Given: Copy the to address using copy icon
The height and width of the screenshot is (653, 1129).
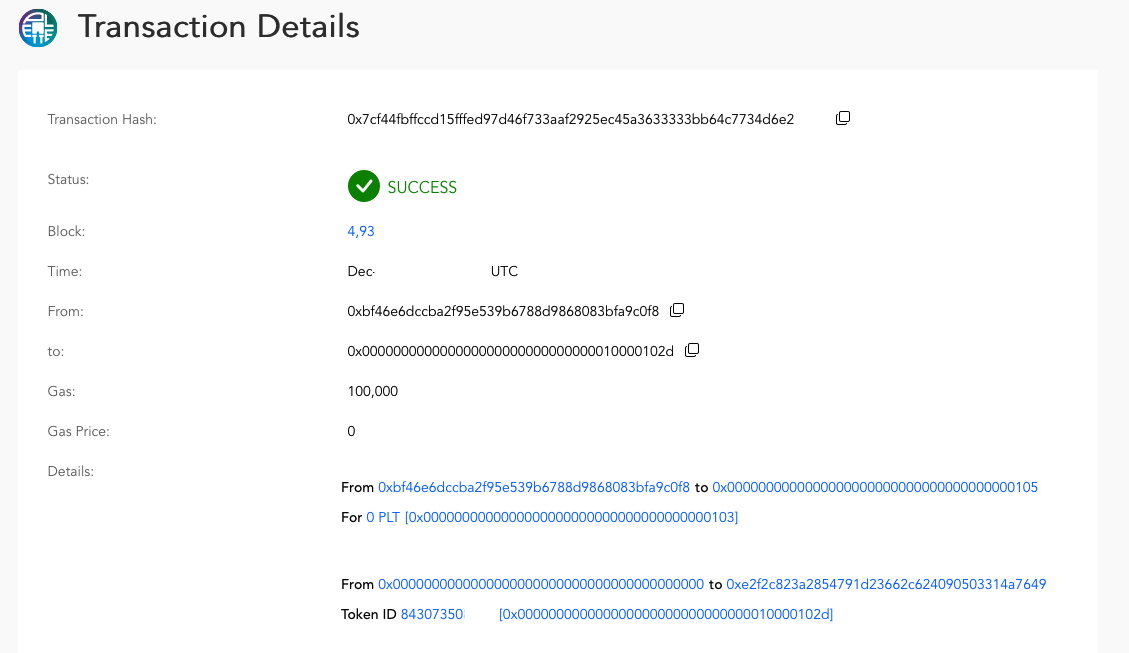Looking at the screenshot, I should coord(692,350).
